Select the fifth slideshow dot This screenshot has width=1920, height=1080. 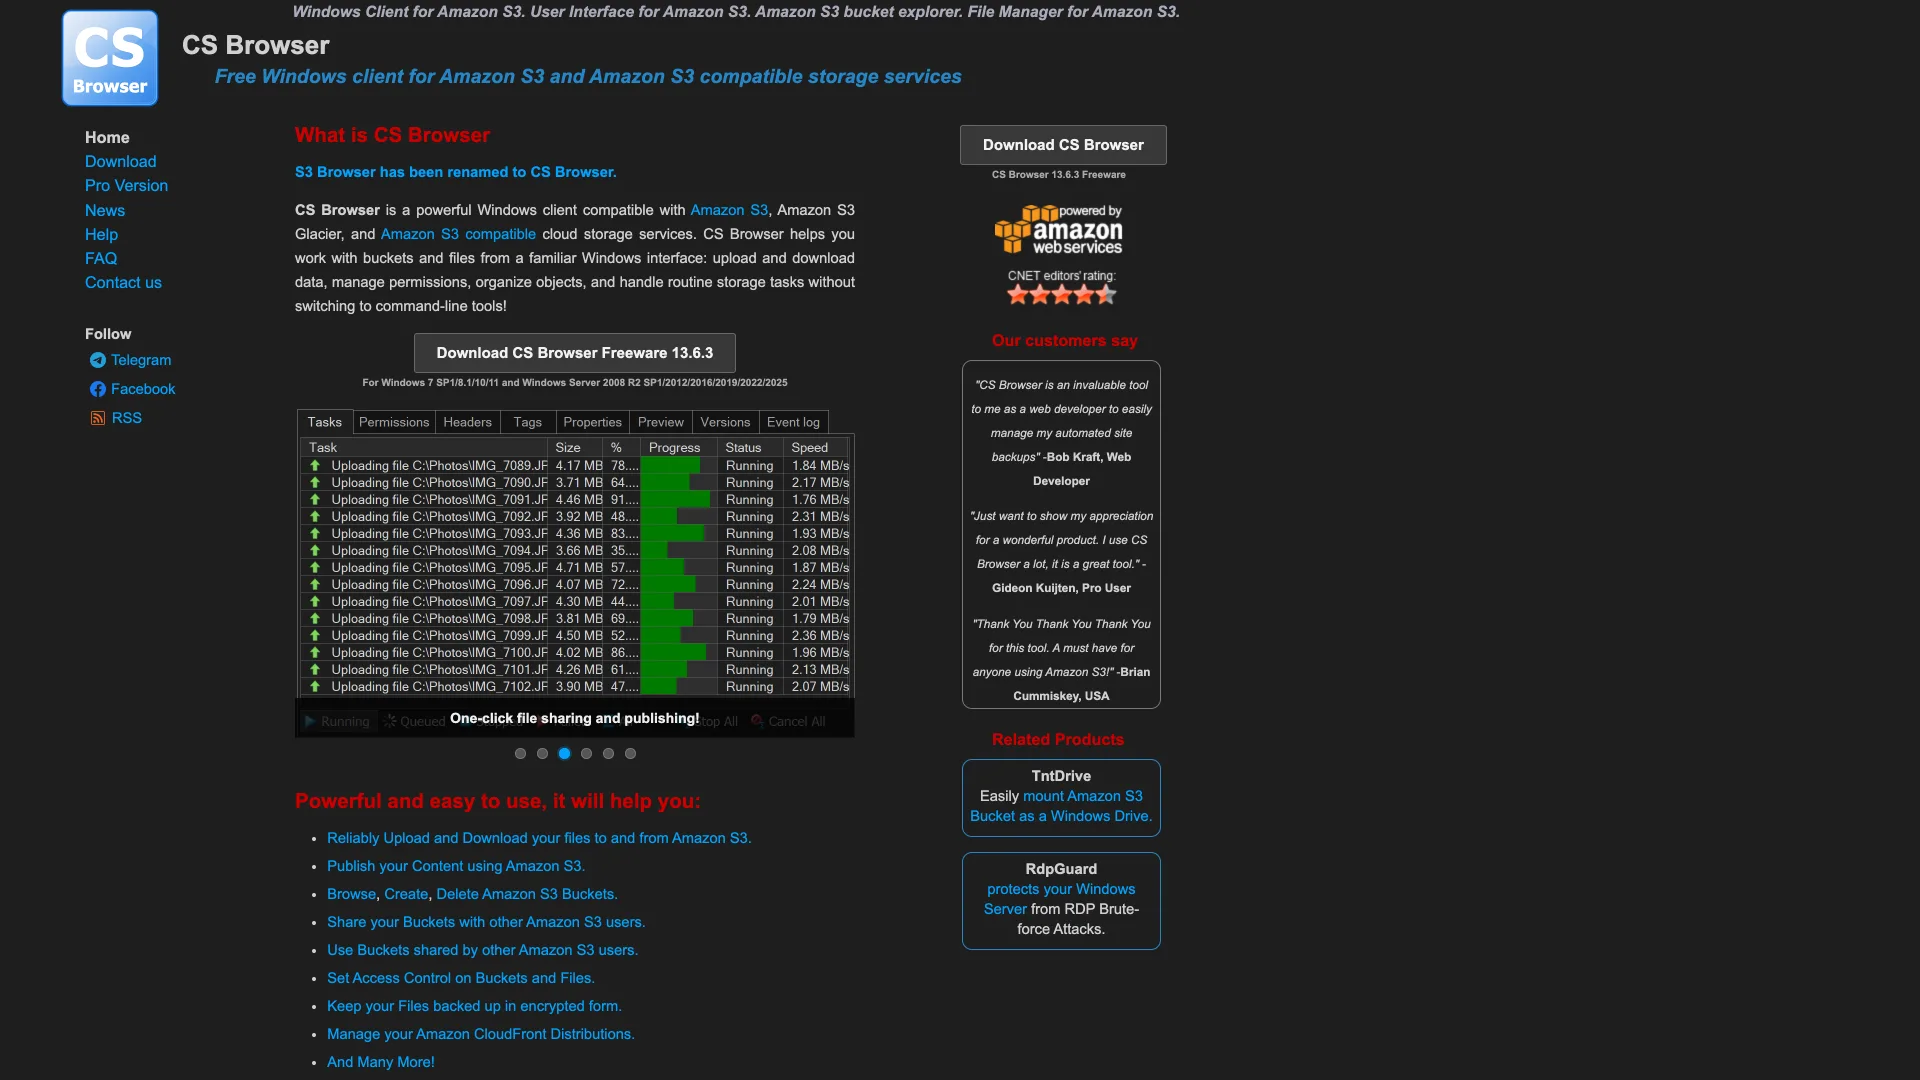(608, 754)
